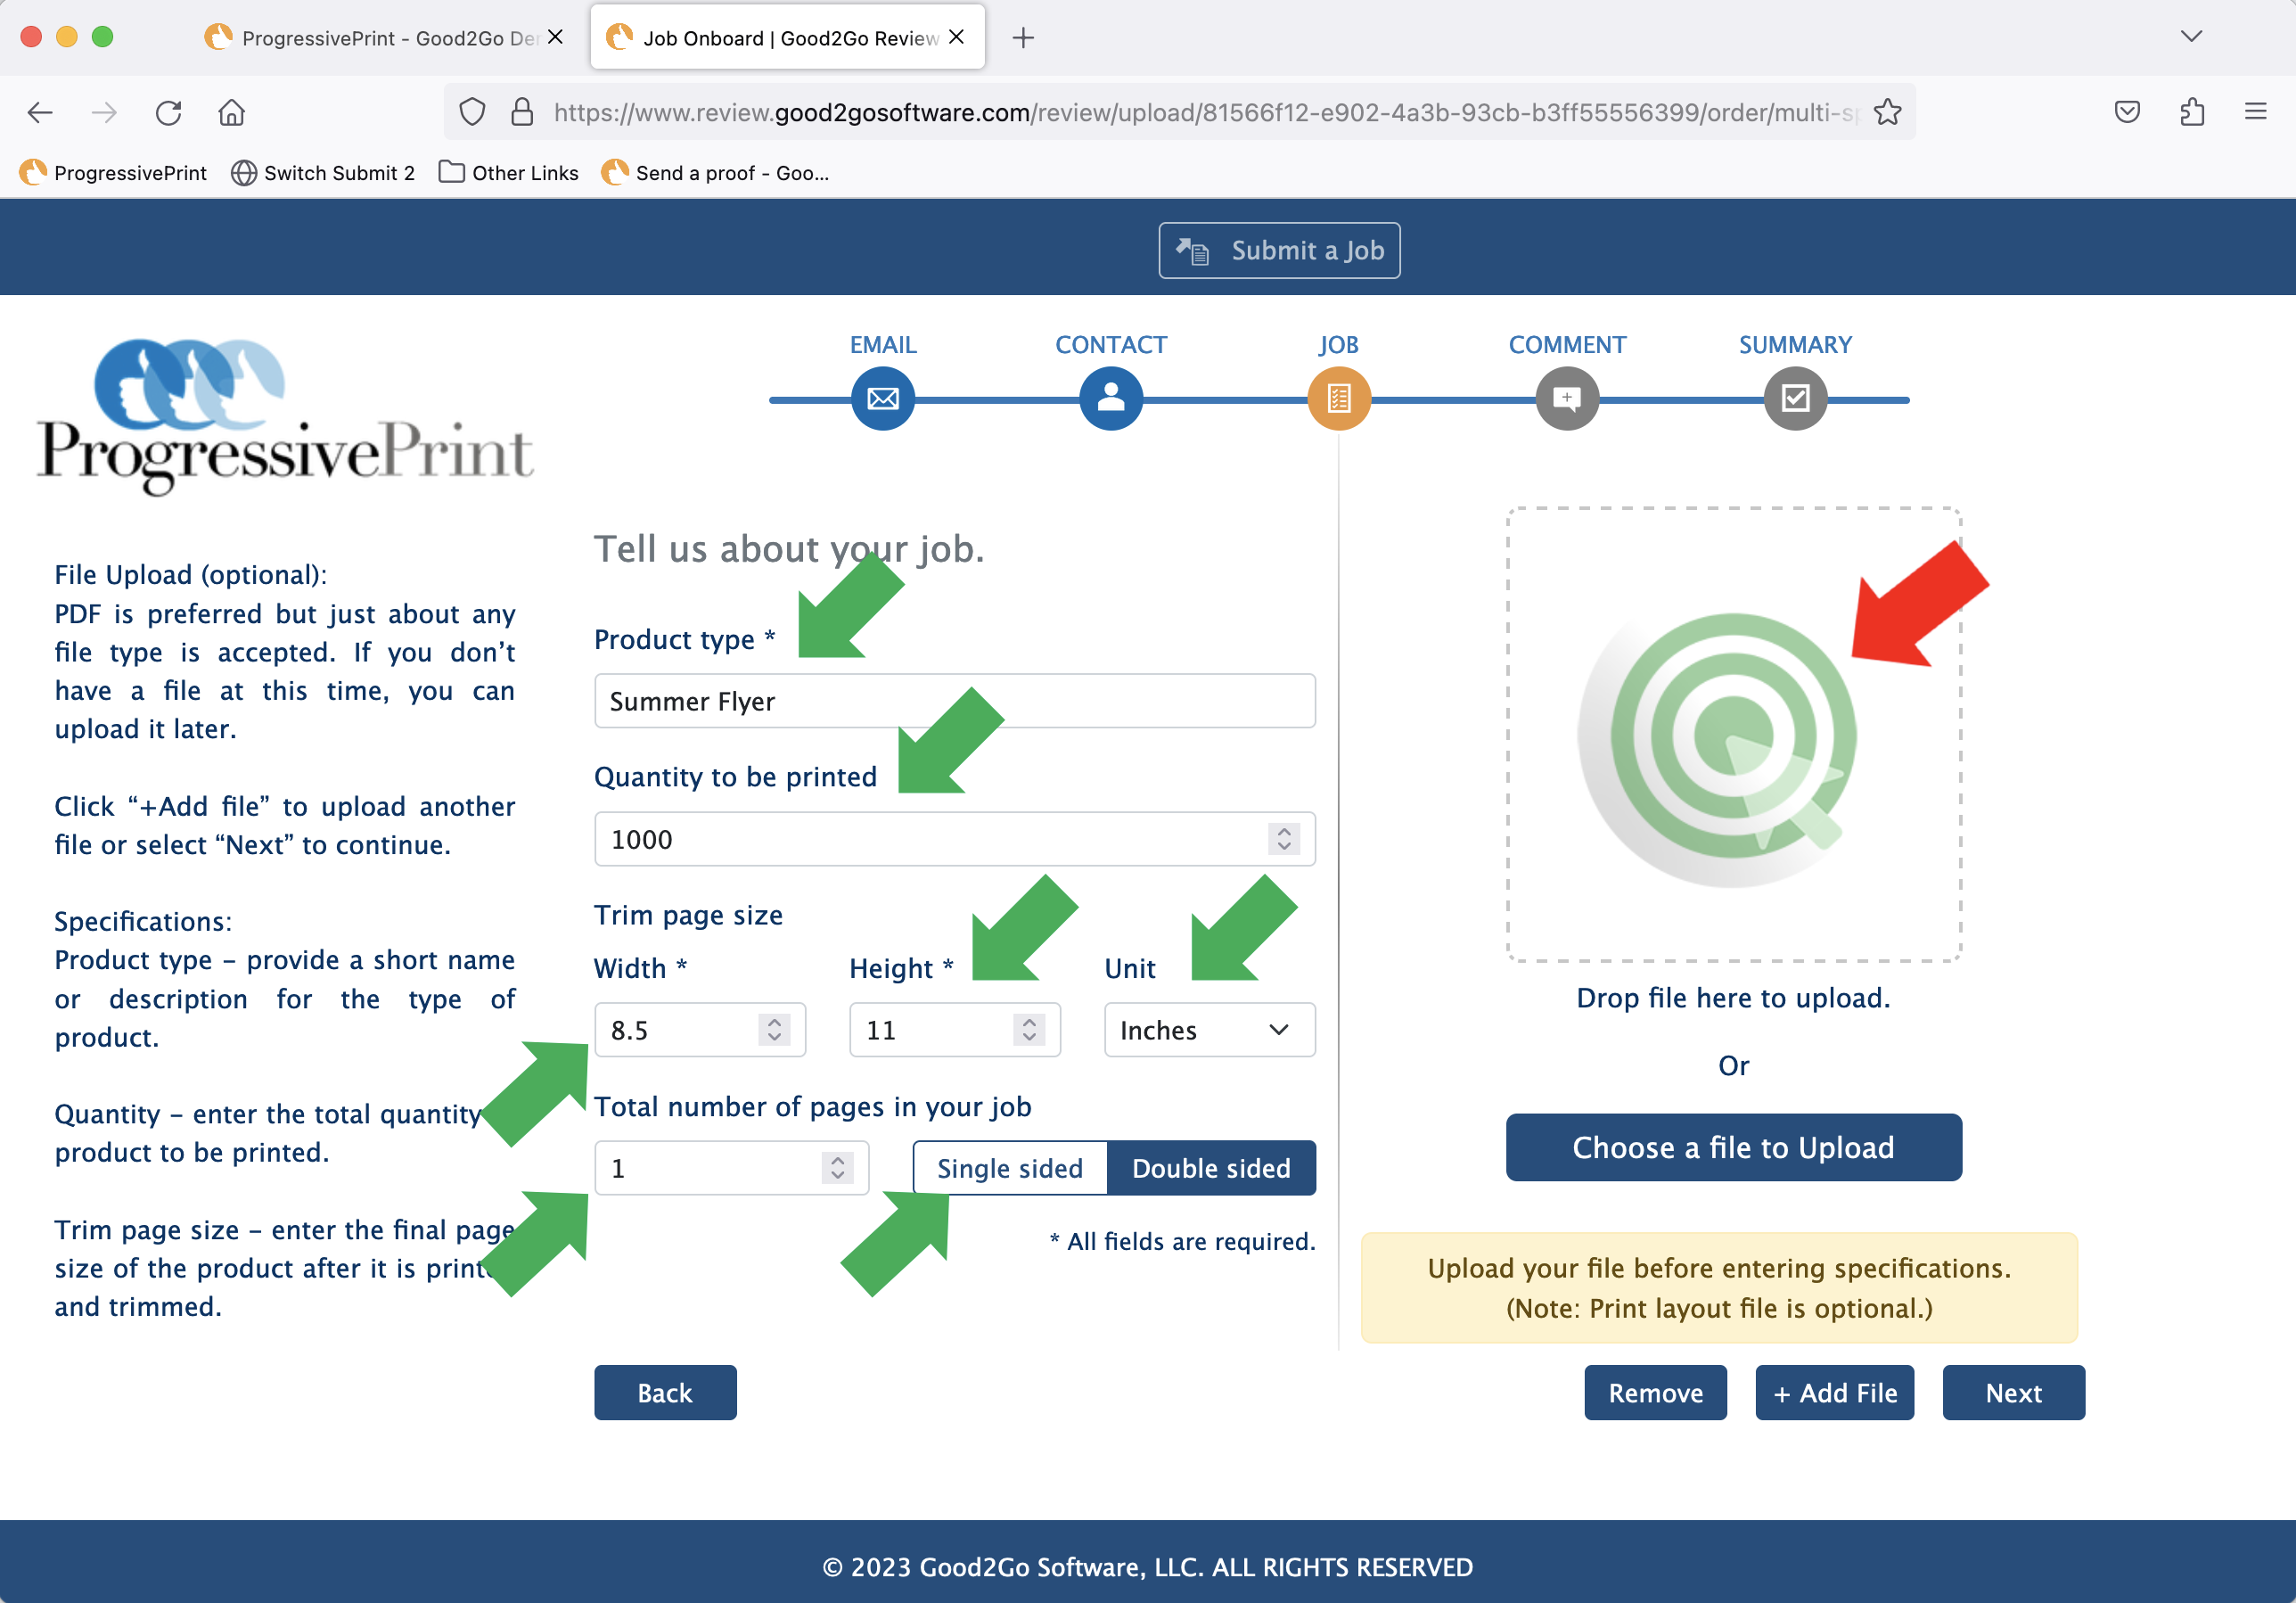The height and width of the screenshot is (1603, 2296).
Task: Bookmark this page with the star icon
Action: [1887, 112]
